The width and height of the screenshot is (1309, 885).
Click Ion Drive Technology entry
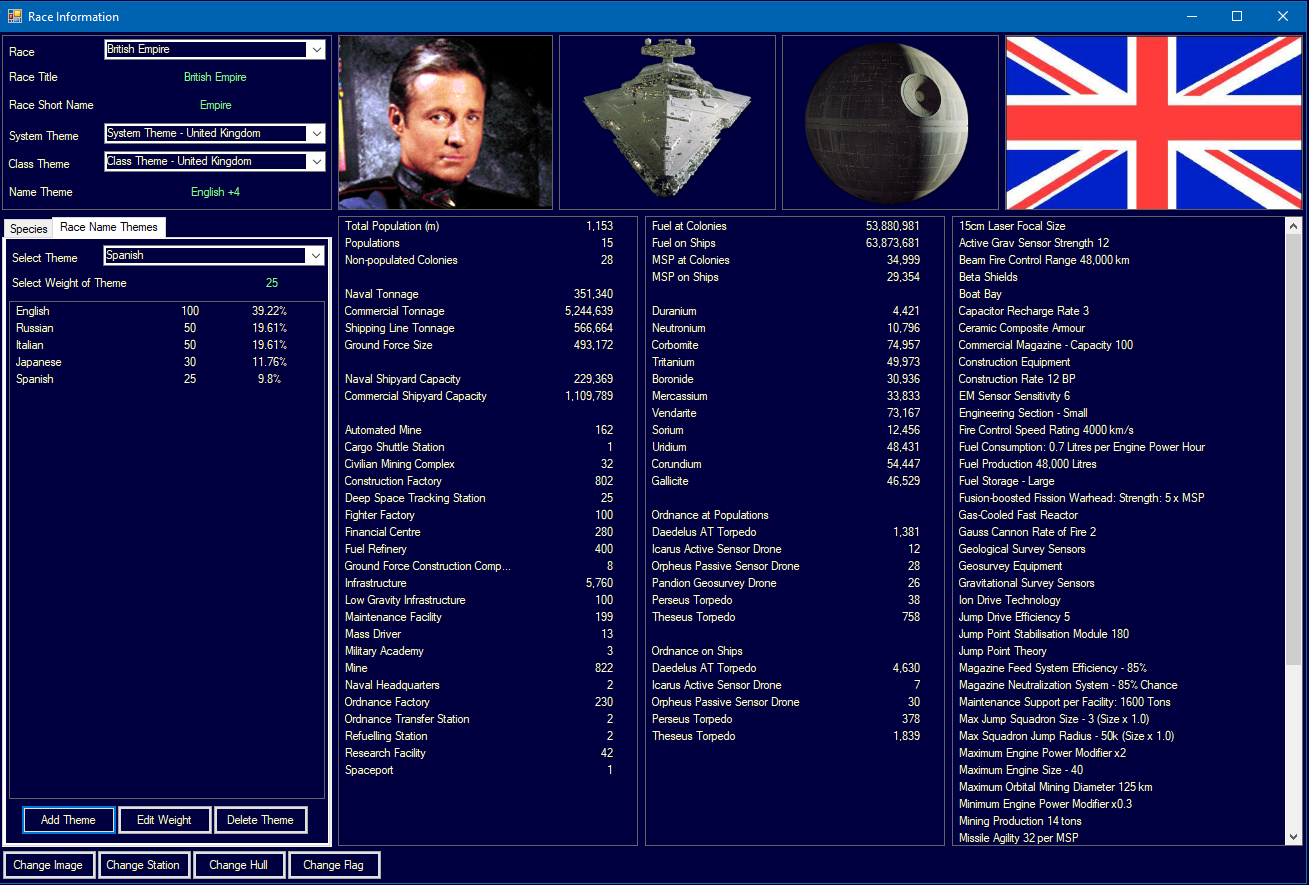pos(1009,600)
